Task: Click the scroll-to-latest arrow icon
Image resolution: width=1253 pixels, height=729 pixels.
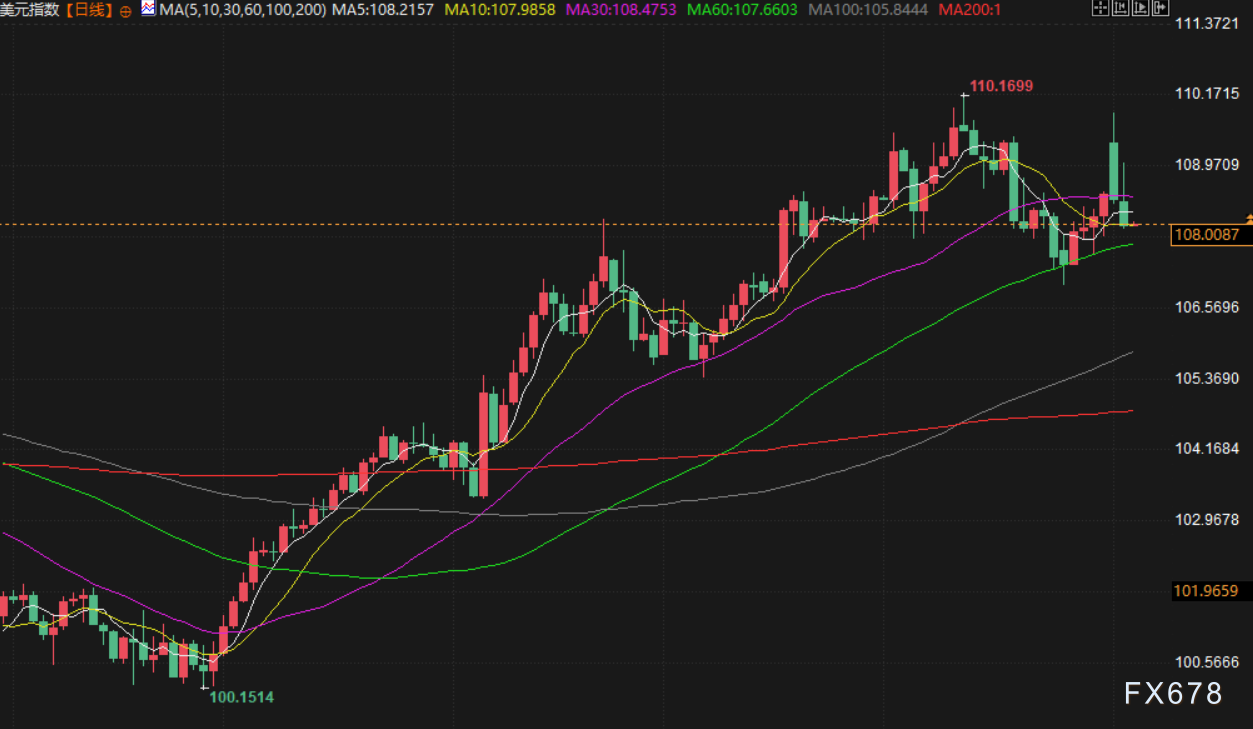Action: pyautogui.click(x=1159, y=9)
